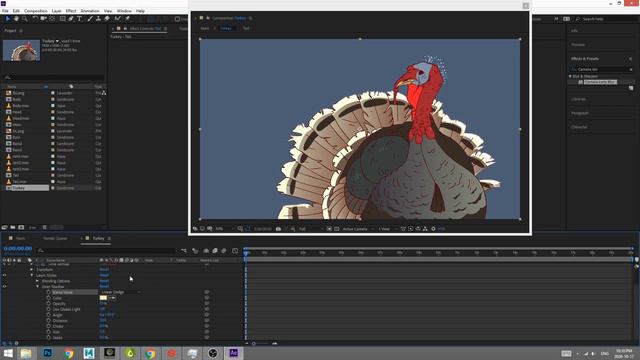Take a snapshot with camera icon in viewer

click(x=278, y=229)
